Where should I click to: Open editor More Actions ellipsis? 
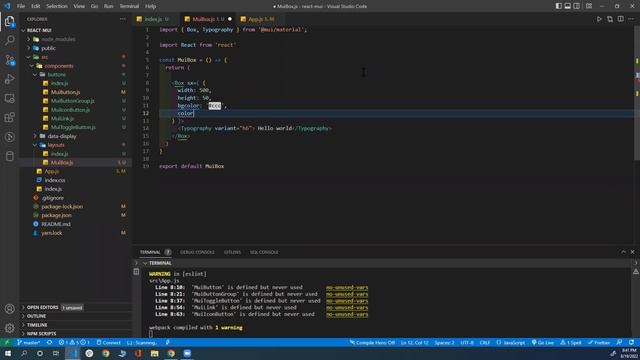click(631, 19)
